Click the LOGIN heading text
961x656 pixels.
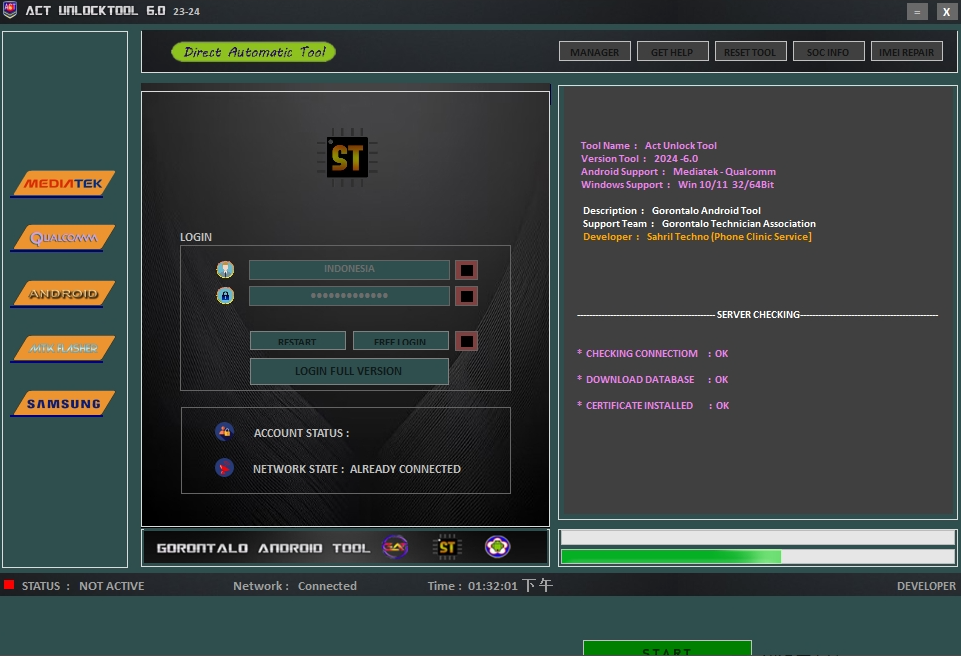click(x=196, y=237)
